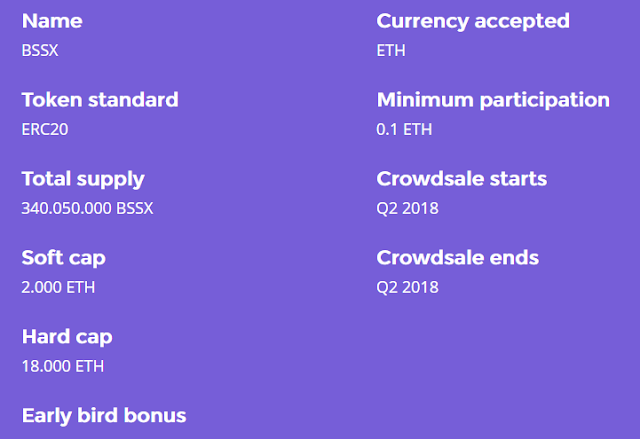640x439 pixels.
Task: Select the 18.000 ETH value
Action: click(x=63, y=366)
